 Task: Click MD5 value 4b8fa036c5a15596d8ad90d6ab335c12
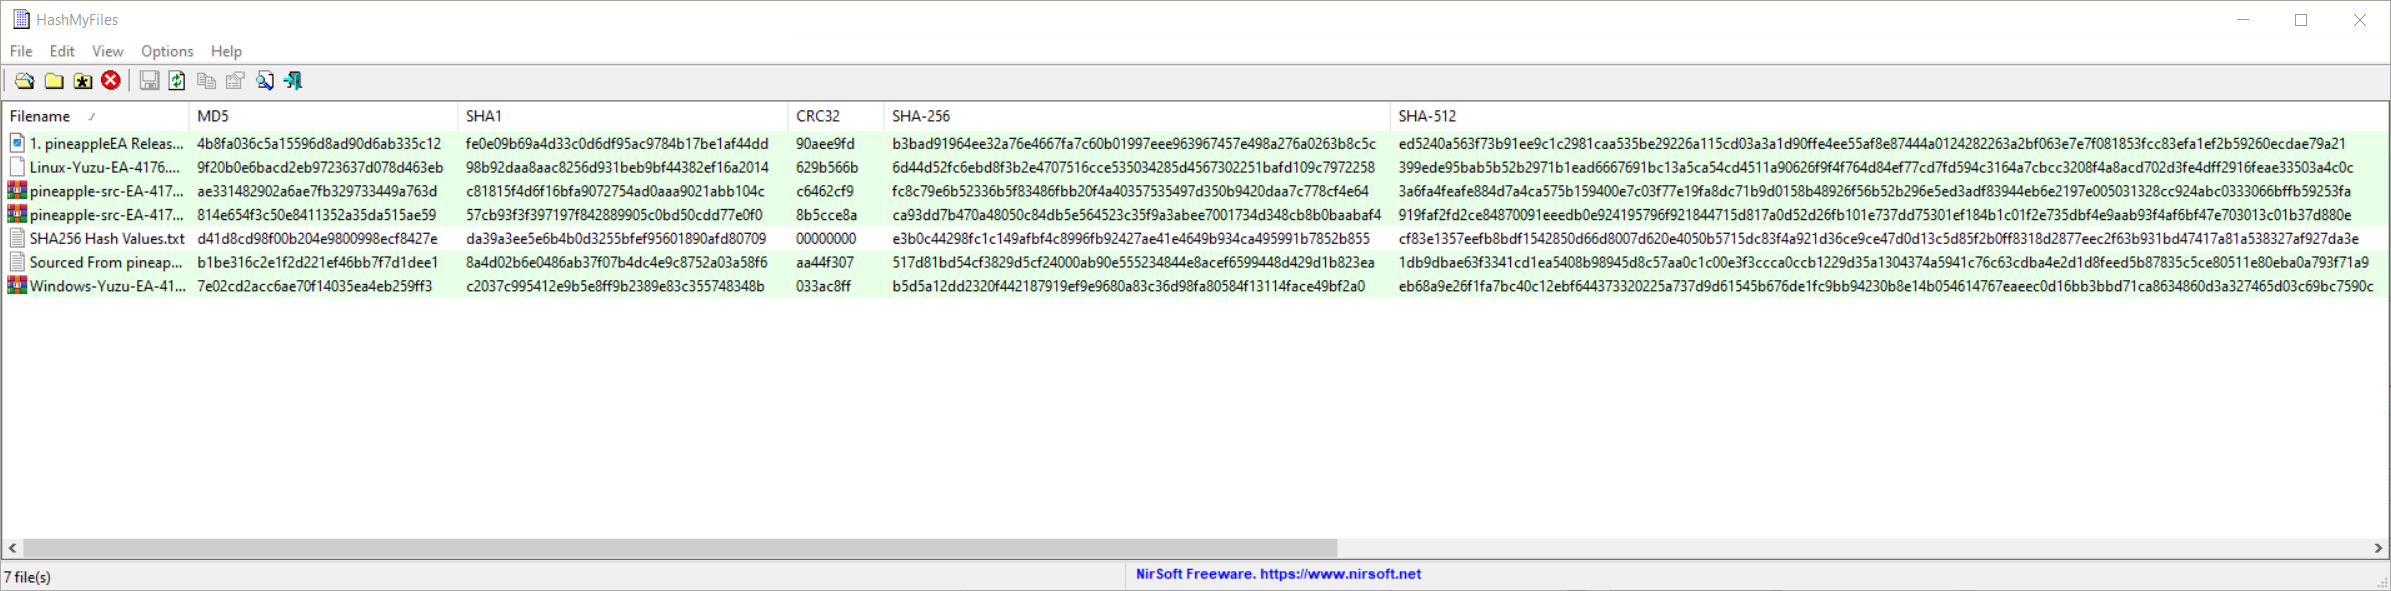pyautogui.click(x=319, y=143)
